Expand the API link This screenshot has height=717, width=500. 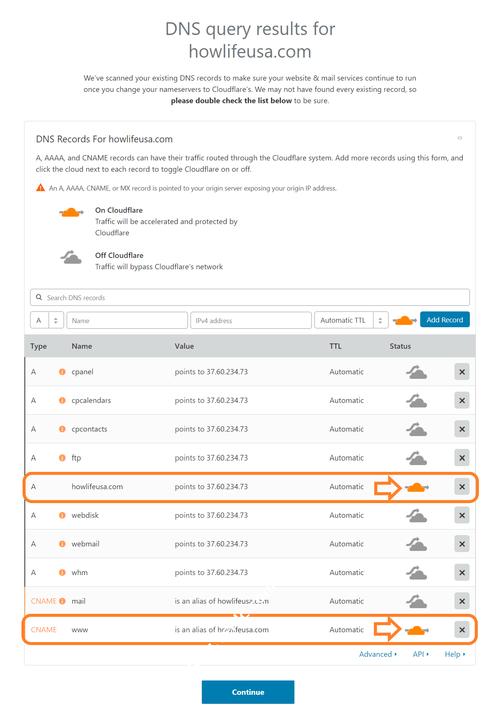(x=421, y=654)
